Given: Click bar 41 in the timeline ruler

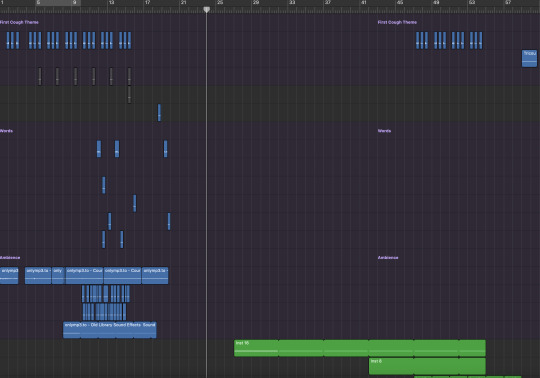Looking at the screenshot, I should (x=364, y=2).
